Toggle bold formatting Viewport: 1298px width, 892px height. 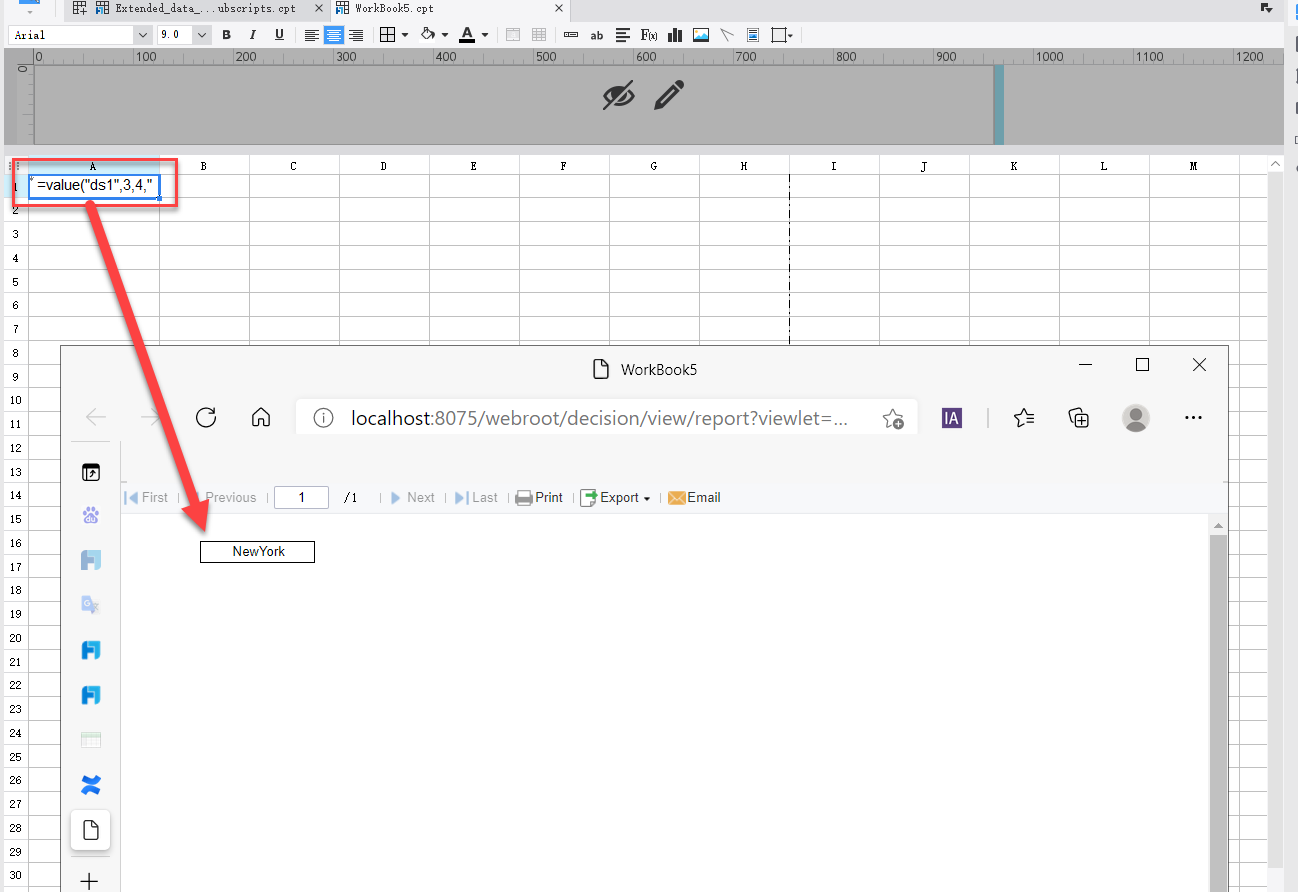pyautogui.click(x=227, y=34)
